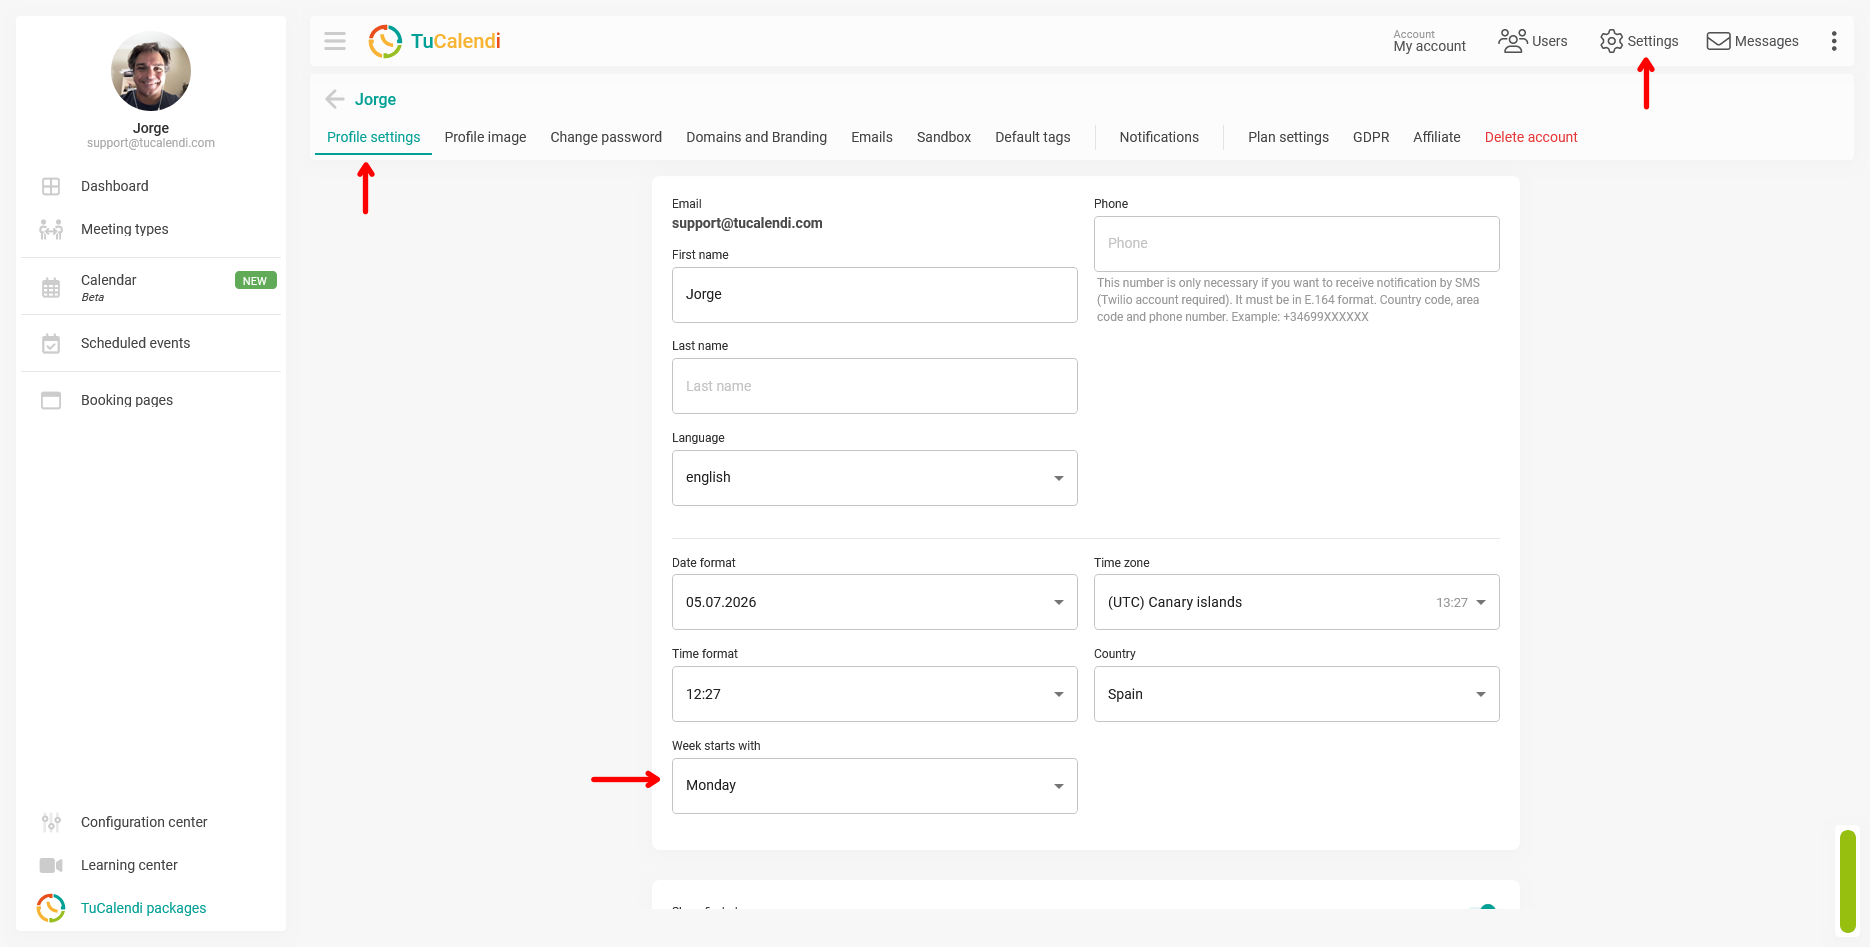Click the Booking pages window icon
The image size is (1870, 947).
click(x=51, y=400)
